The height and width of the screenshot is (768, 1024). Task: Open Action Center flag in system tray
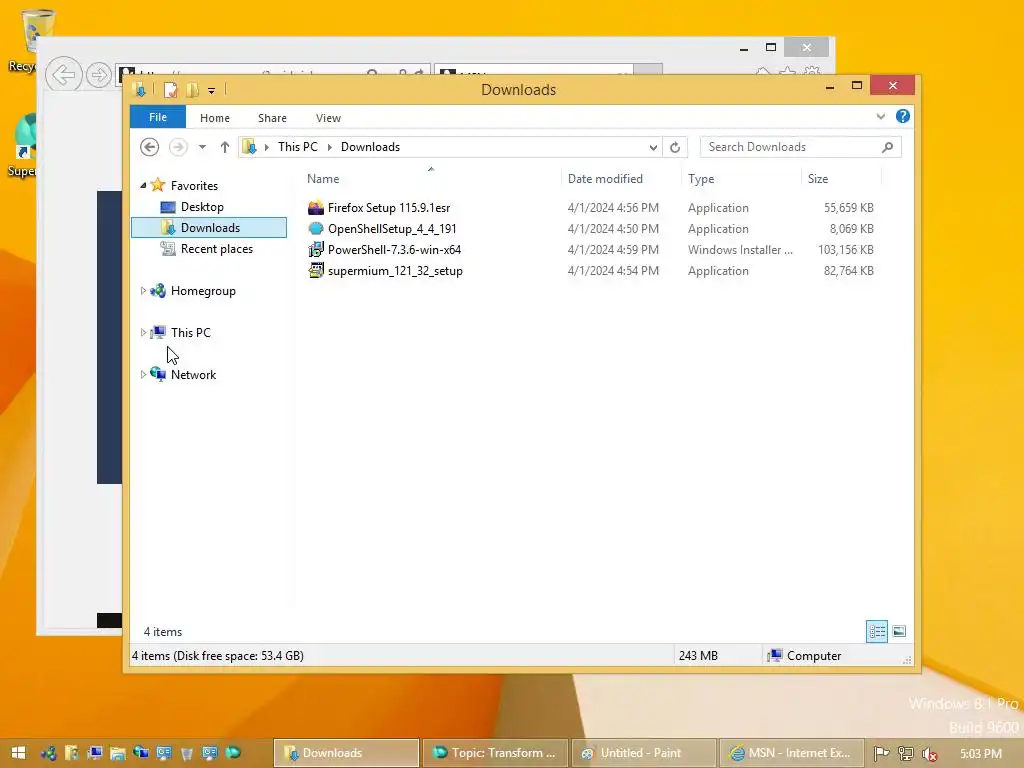click(x=881, y=754)
